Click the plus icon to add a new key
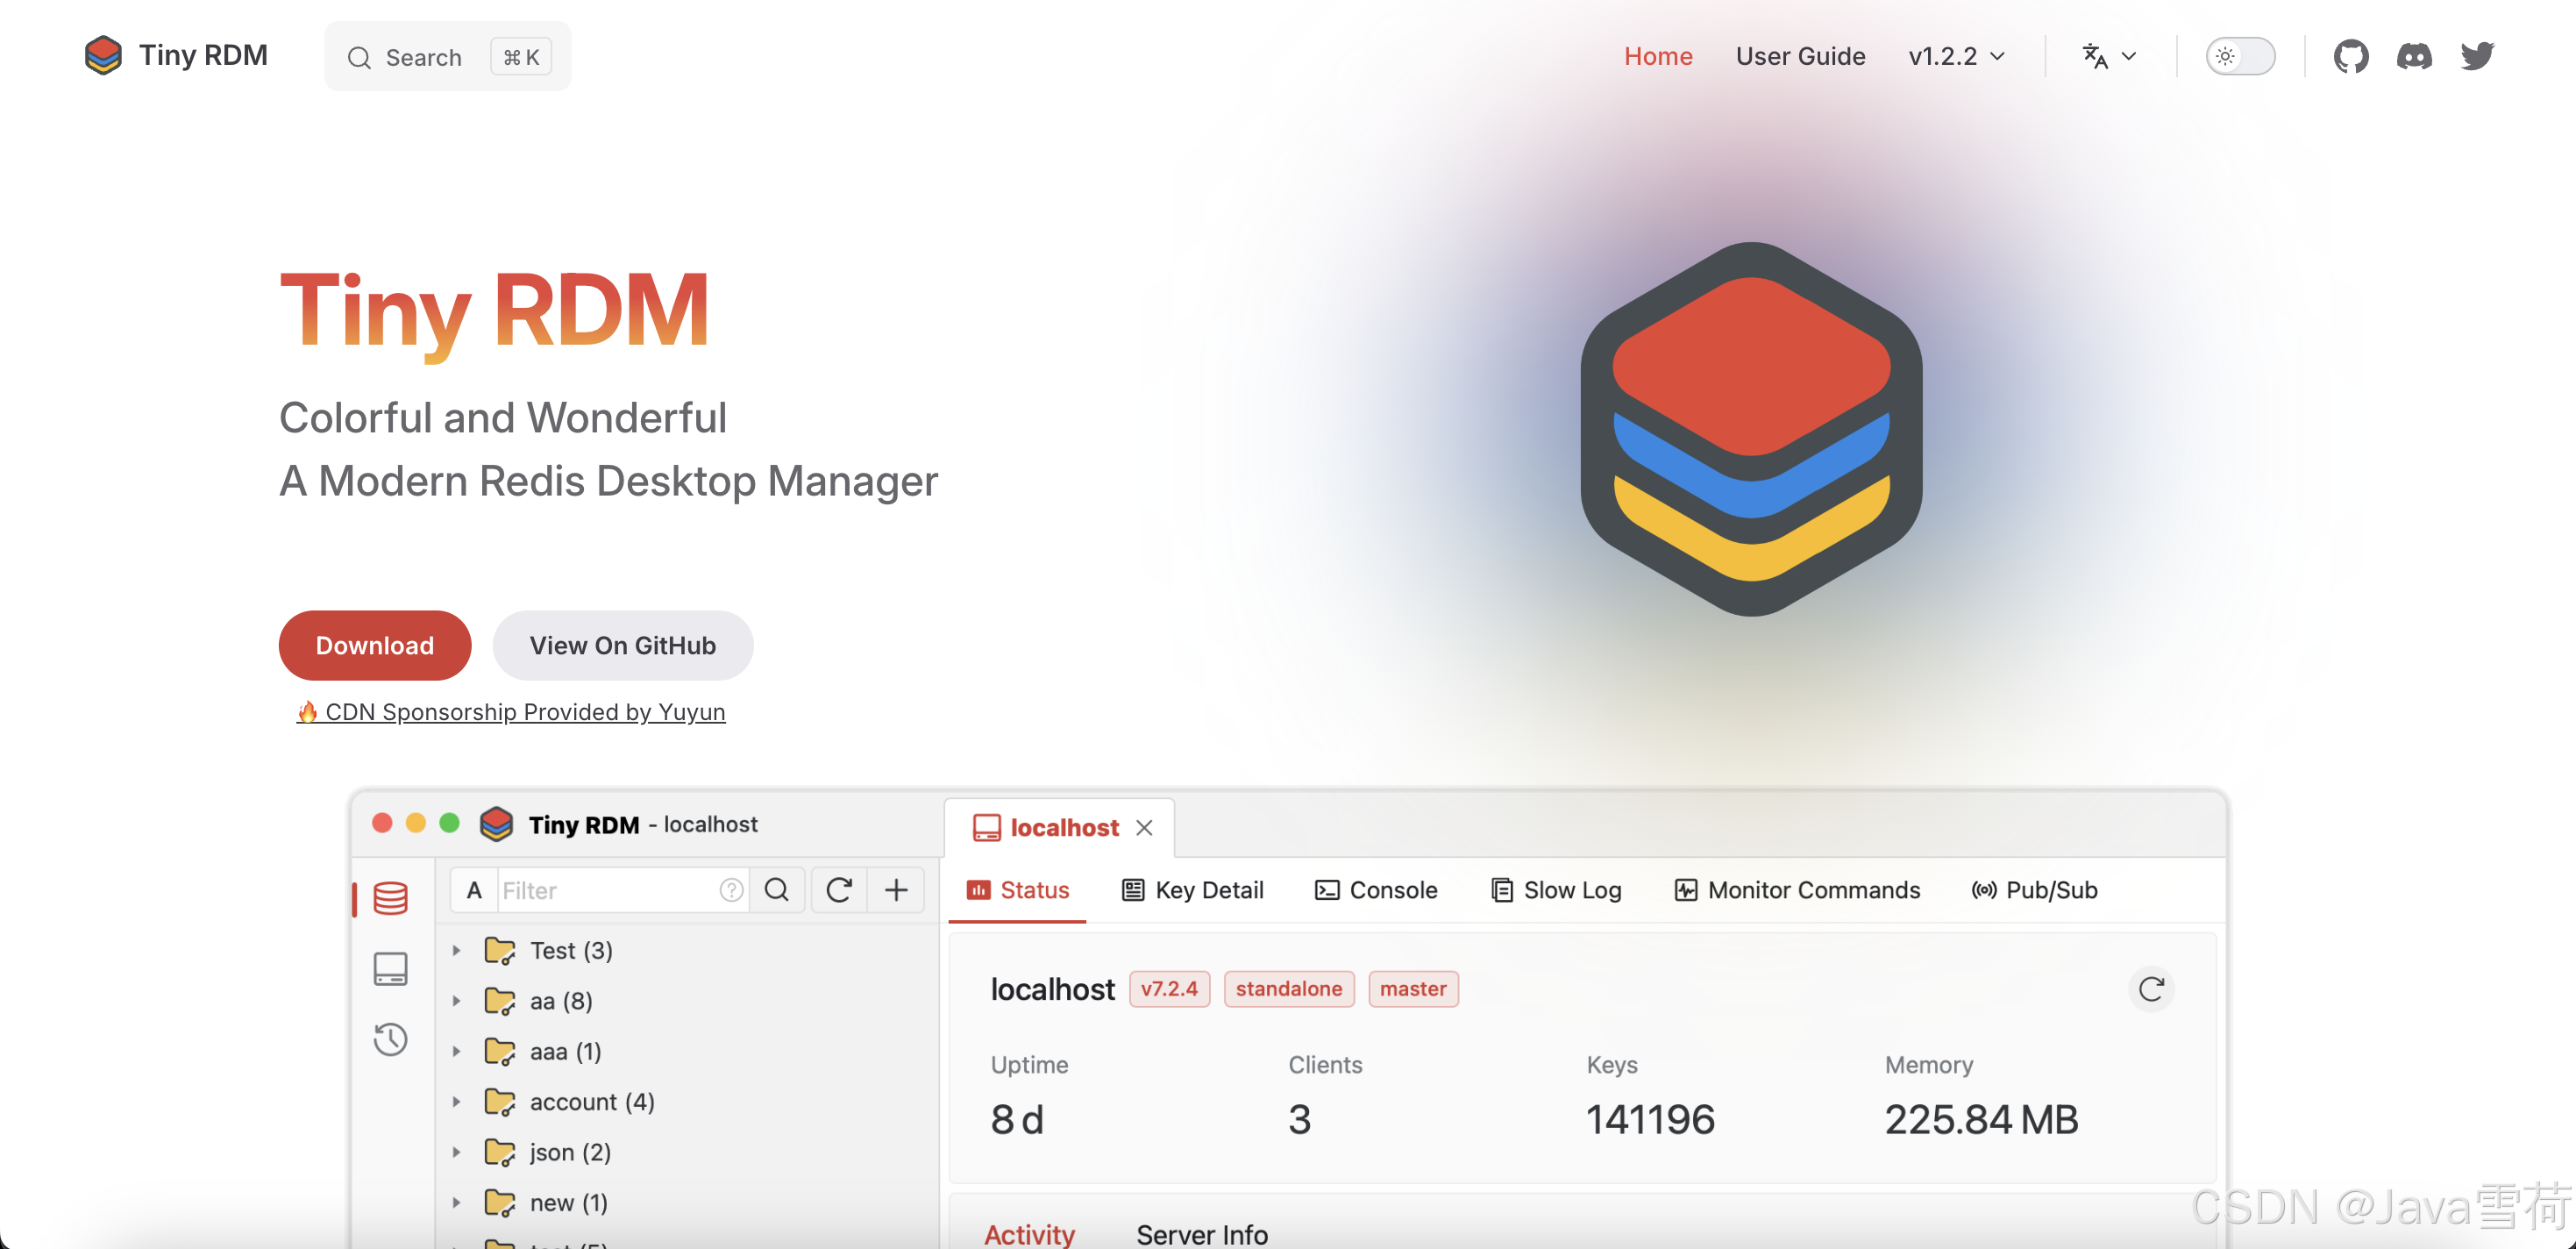 tap(895, 889)
